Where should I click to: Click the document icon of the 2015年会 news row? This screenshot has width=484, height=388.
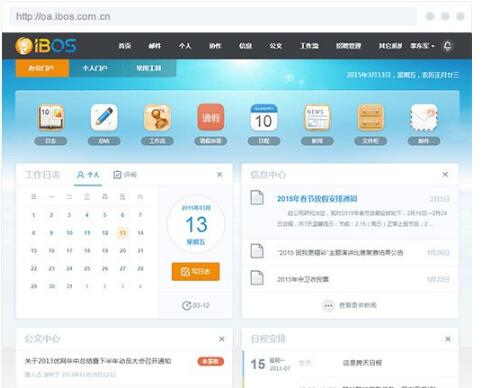click(257, 278)
